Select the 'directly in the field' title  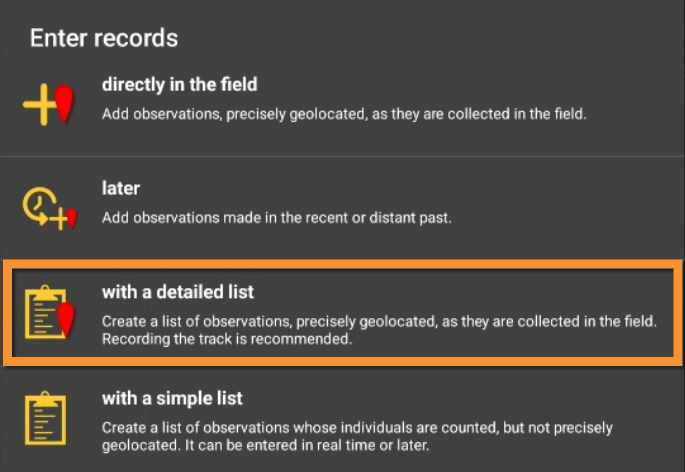(180, 85)
